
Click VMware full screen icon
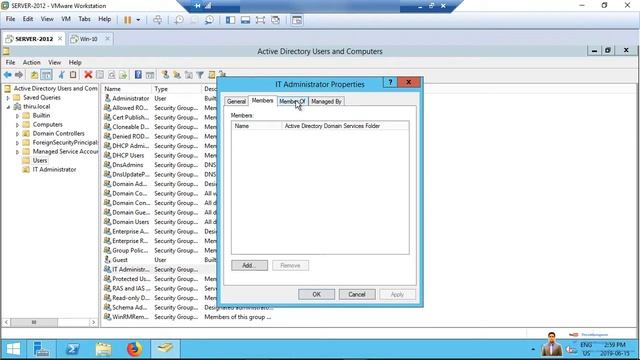[x=260, y=20]
